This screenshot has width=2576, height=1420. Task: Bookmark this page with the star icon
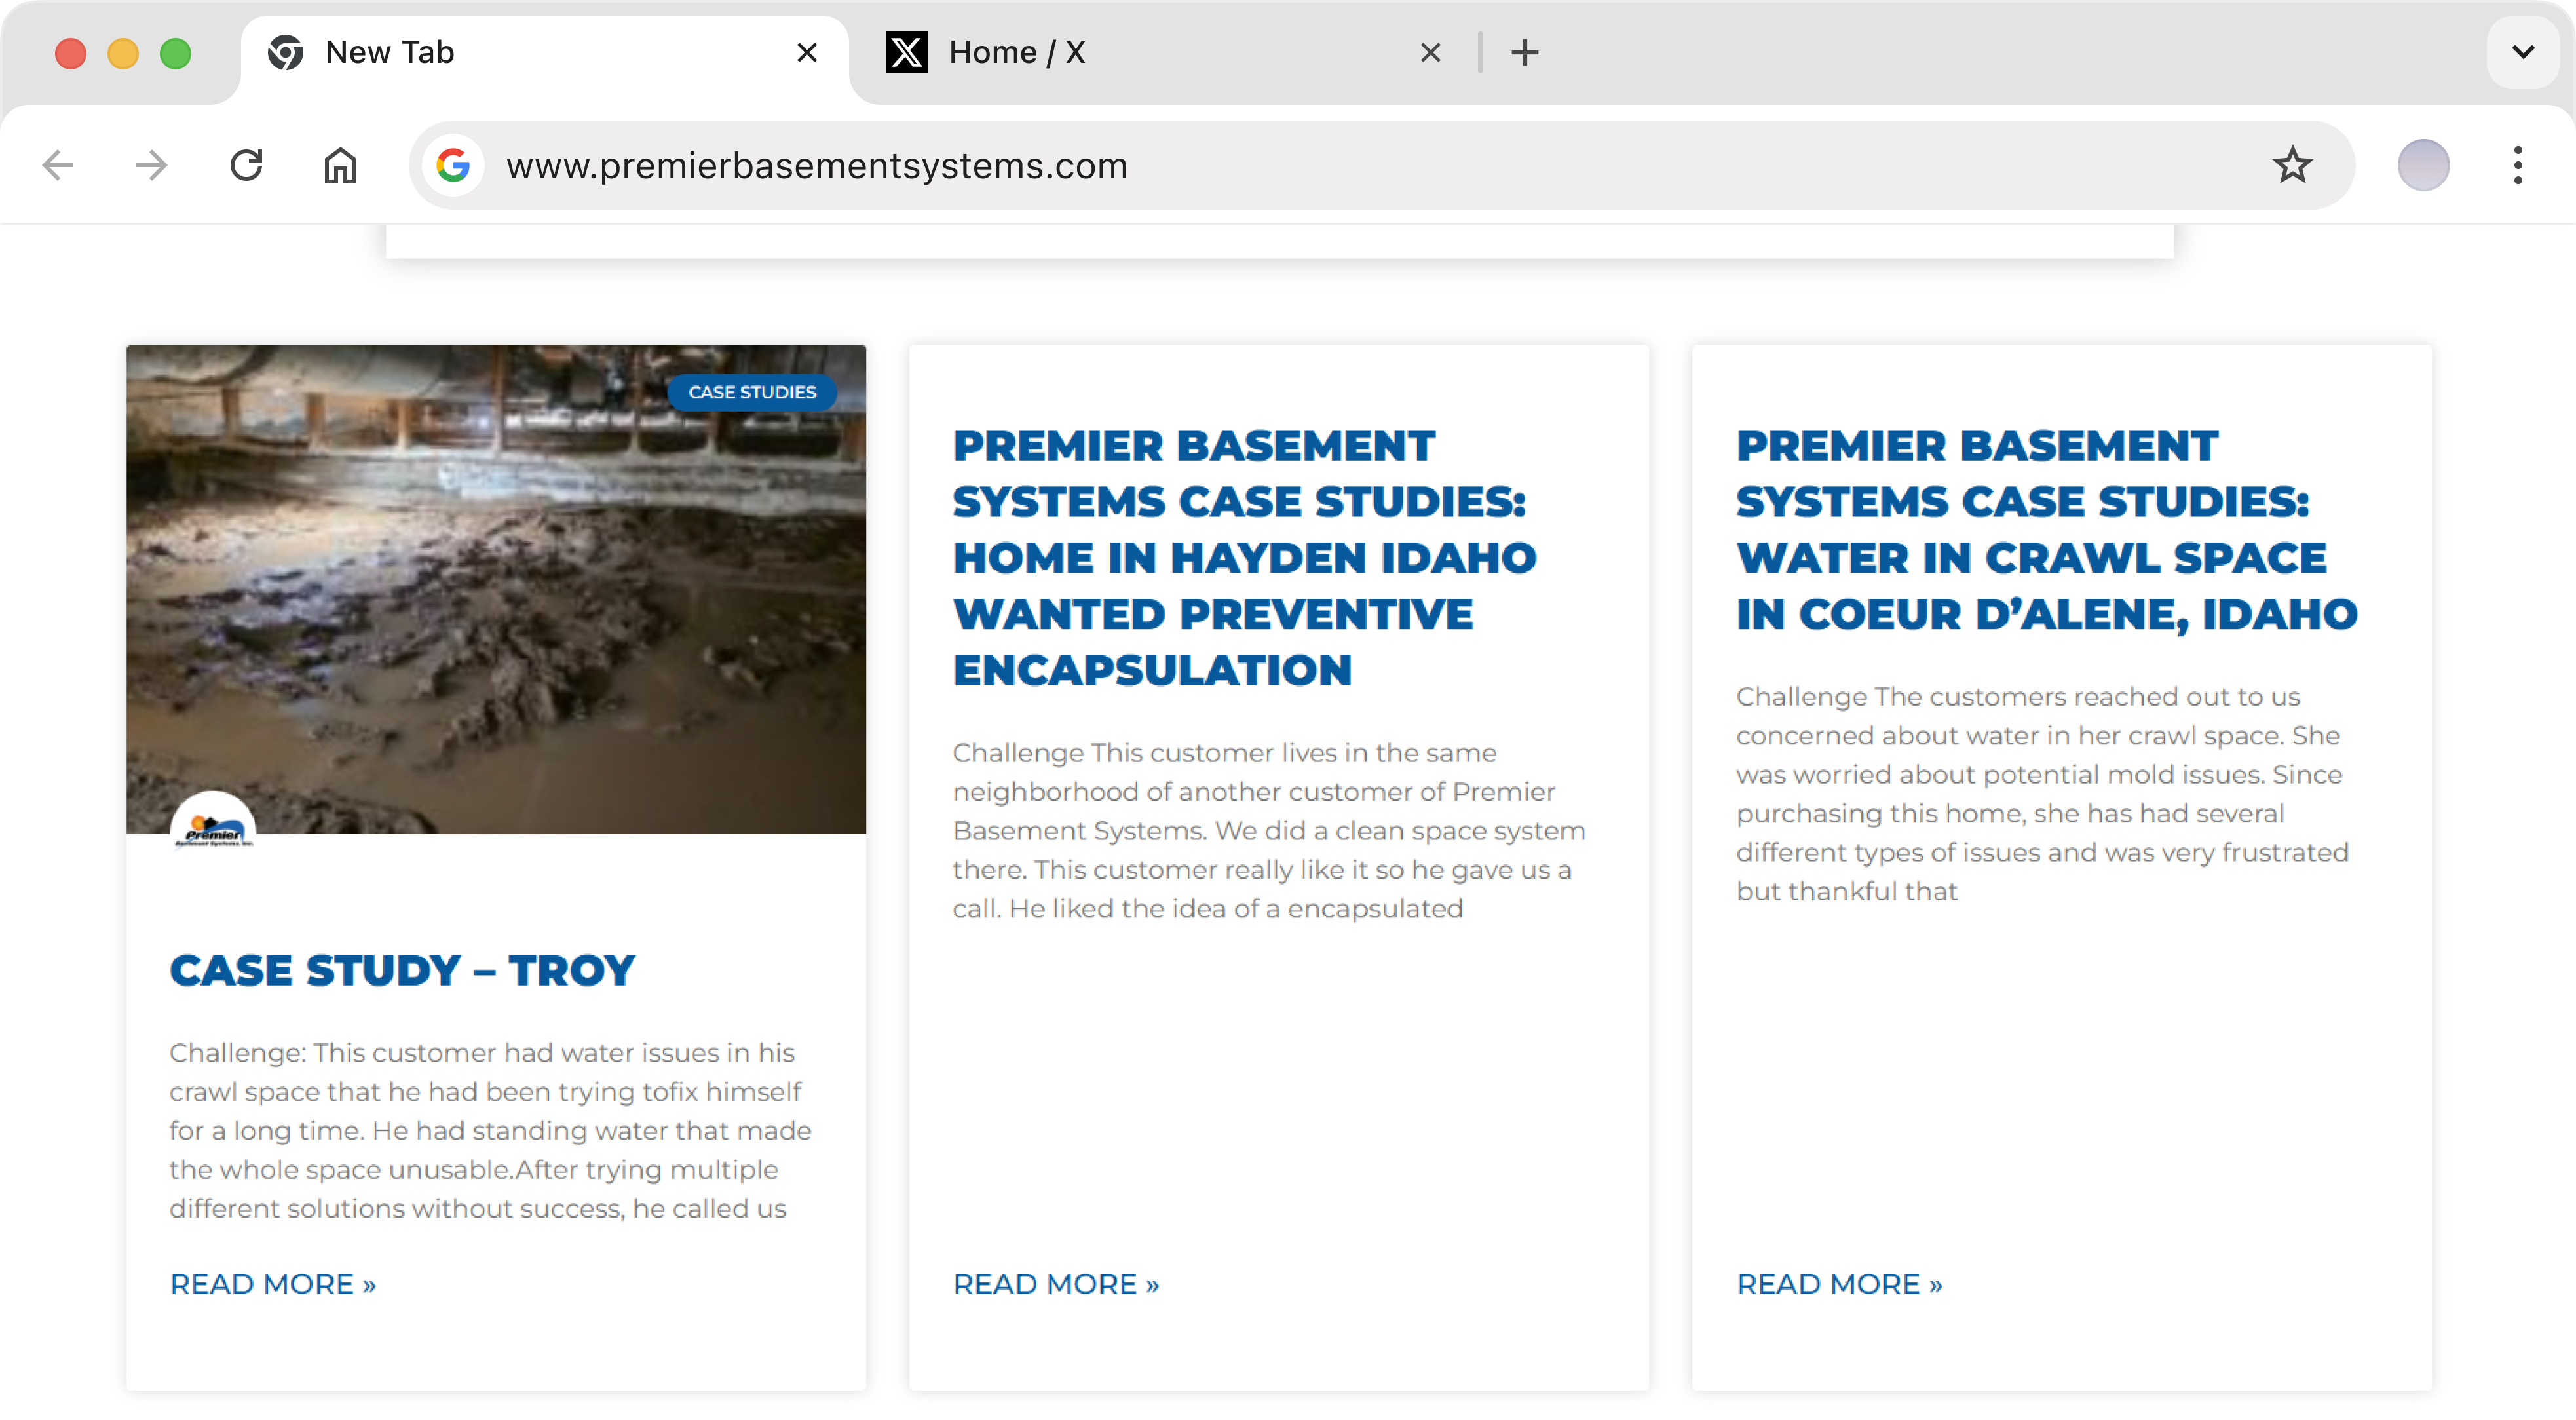pyautogui.click(x=2292, y=165)
